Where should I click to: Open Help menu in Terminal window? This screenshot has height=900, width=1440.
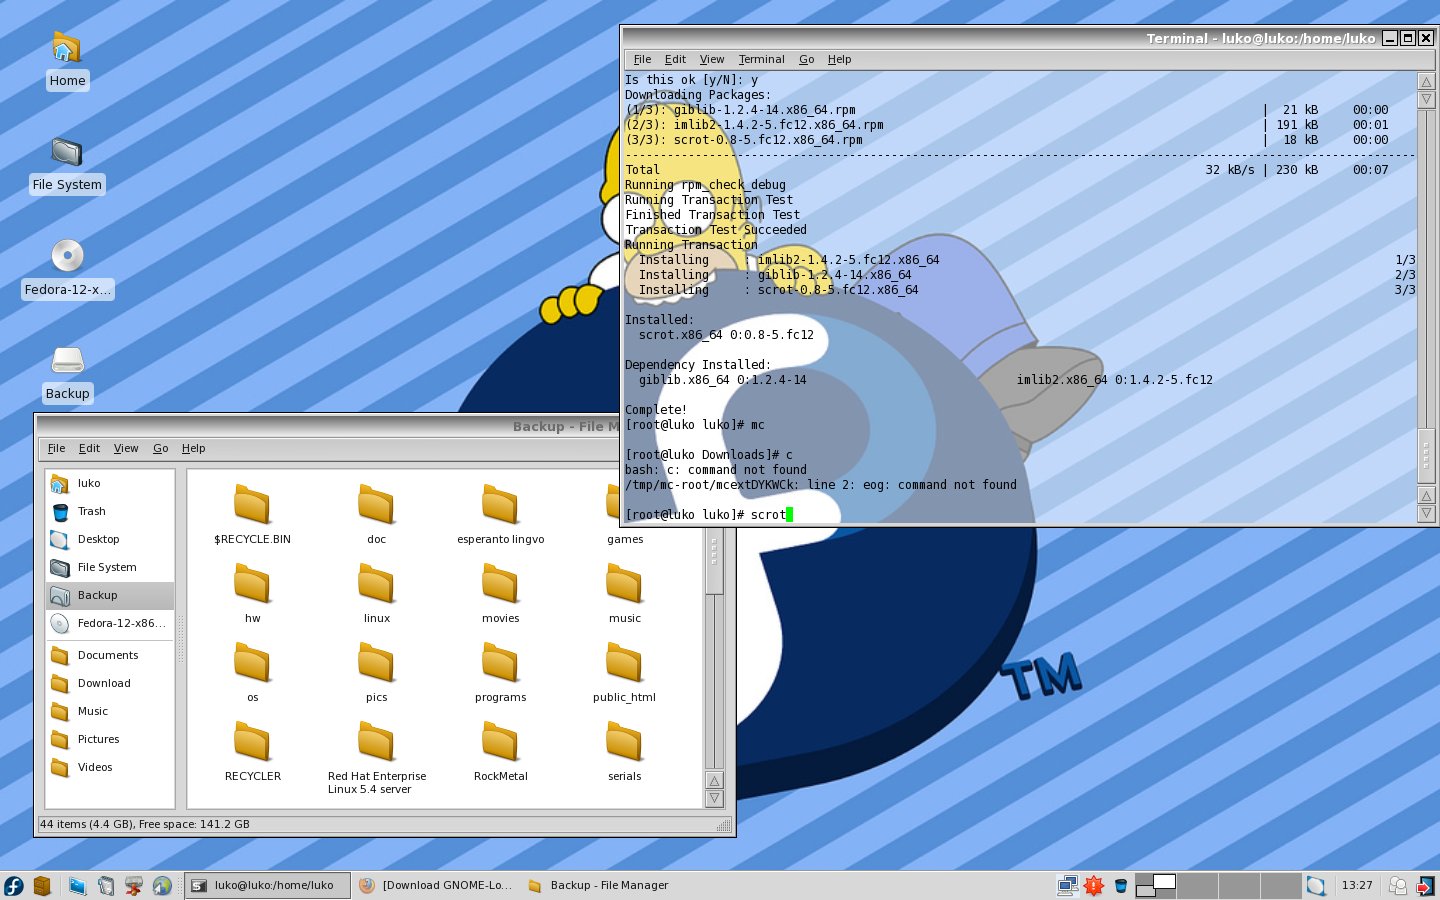[x=839, y=59]
